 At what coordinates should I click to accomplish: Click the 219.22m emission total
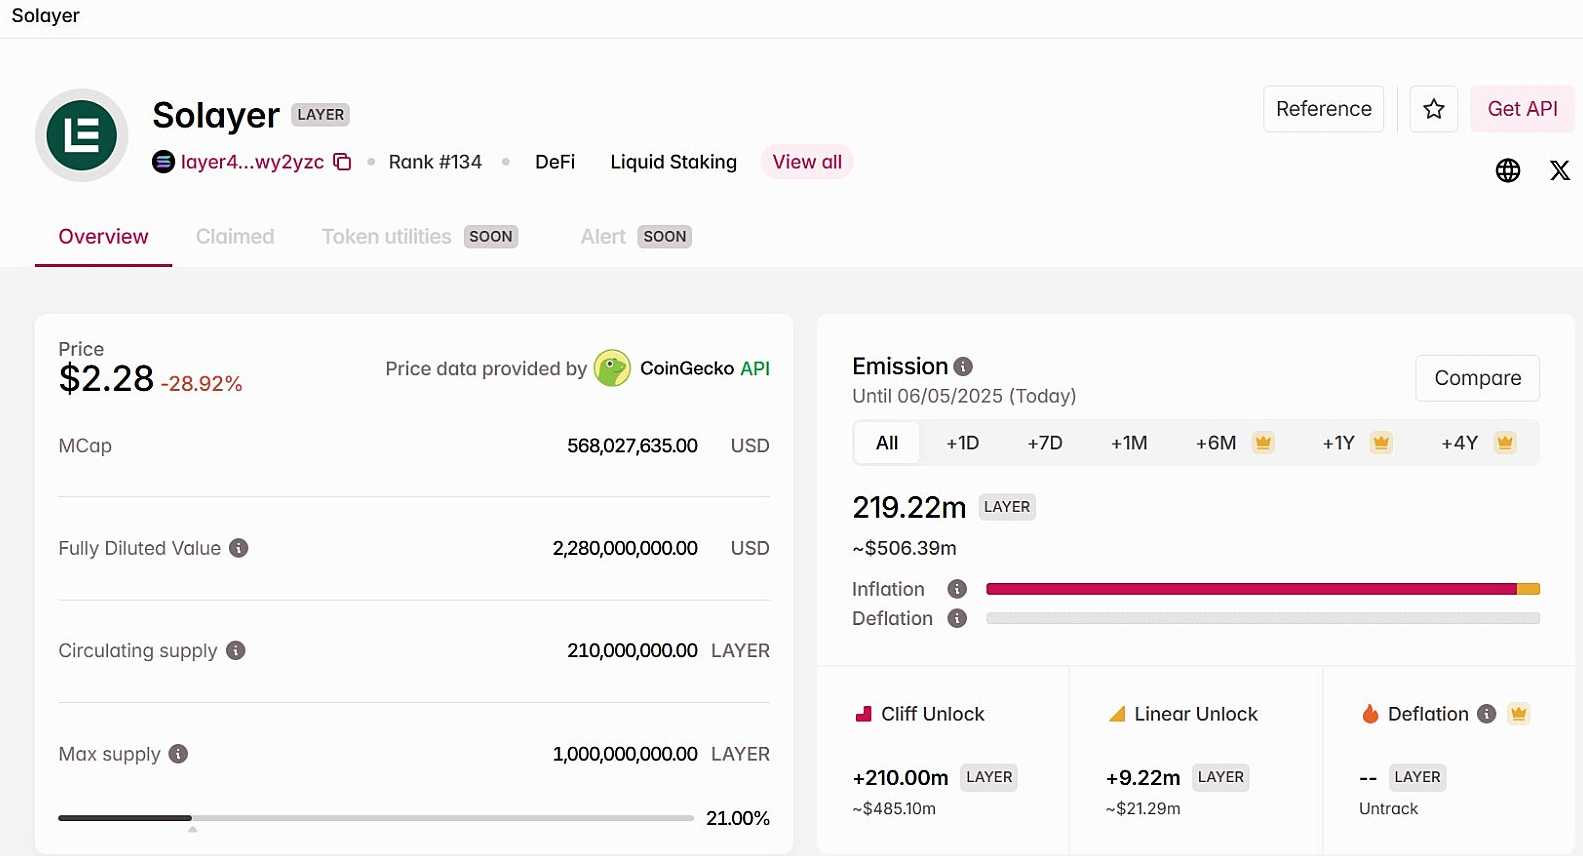tap(909, 507)
